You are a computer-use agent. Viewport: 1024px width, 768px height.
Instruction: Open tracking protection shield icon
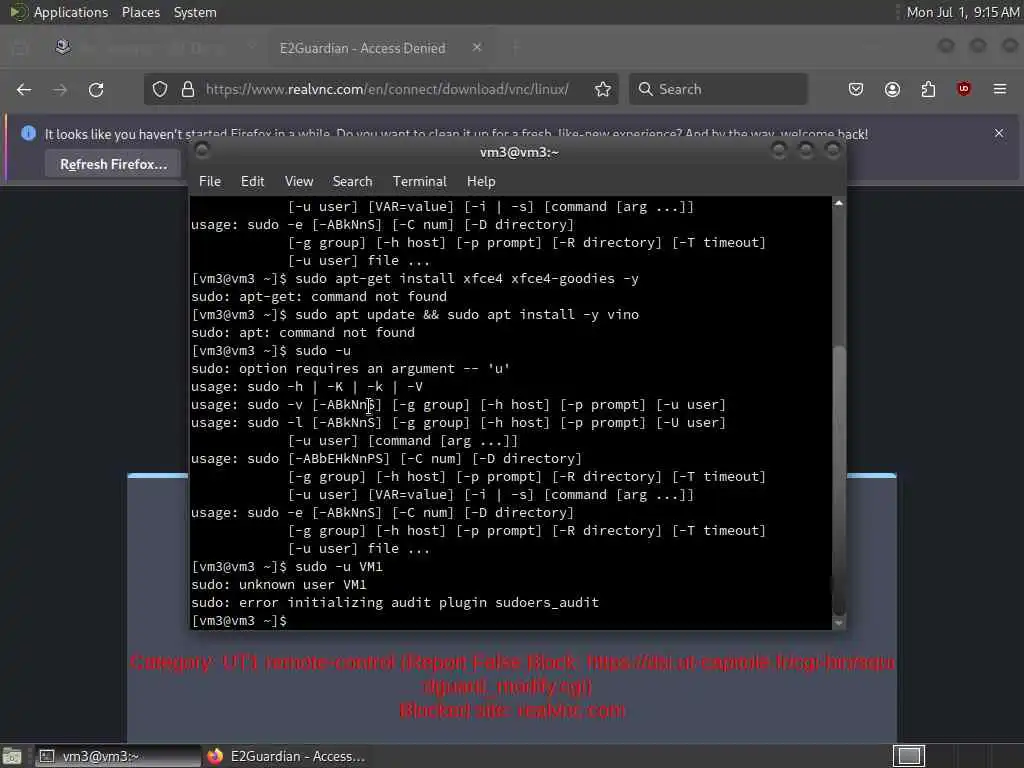(160, 89)
